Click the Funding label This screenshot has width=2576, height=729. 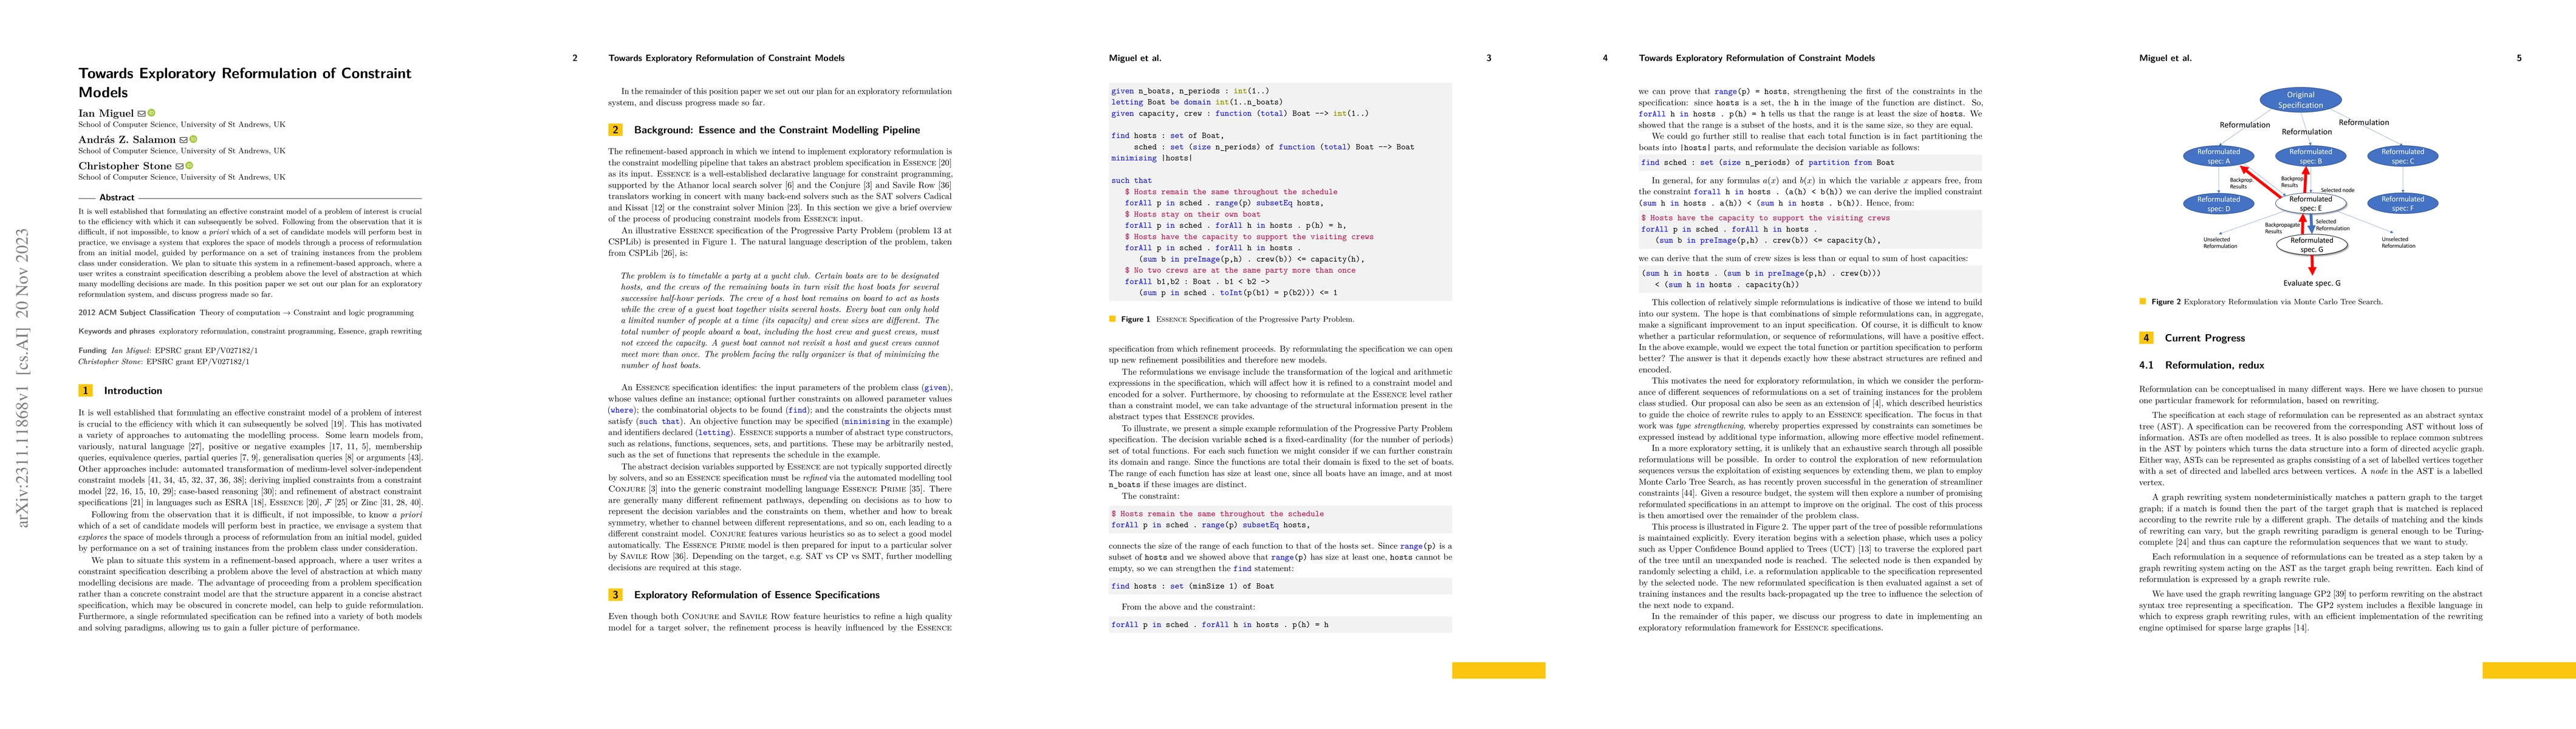92,351
